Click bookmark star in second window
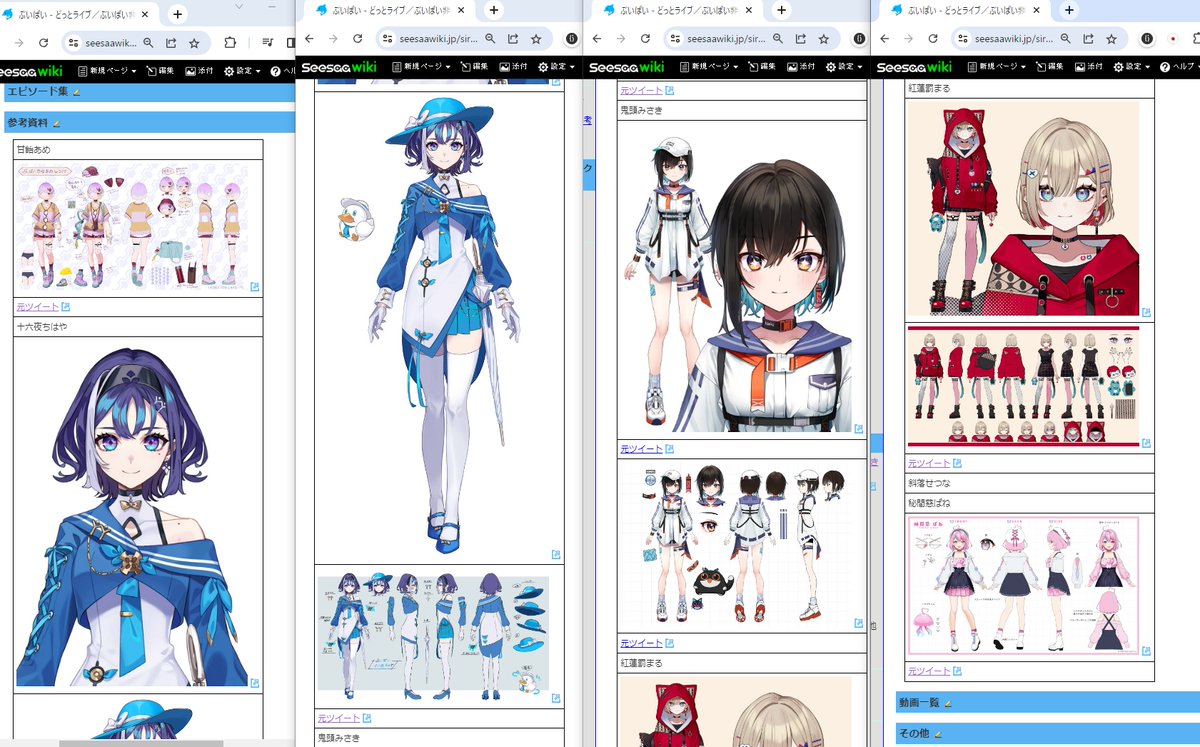1200x747 pixels. point(536,39)
